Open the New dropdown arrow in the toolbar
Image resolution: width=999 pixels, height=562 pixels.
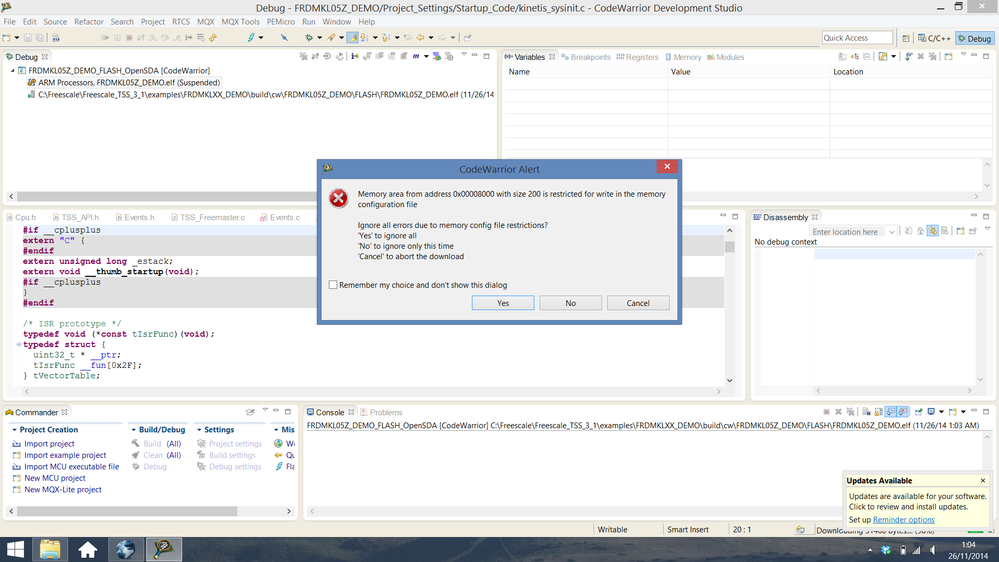(17, 38)
